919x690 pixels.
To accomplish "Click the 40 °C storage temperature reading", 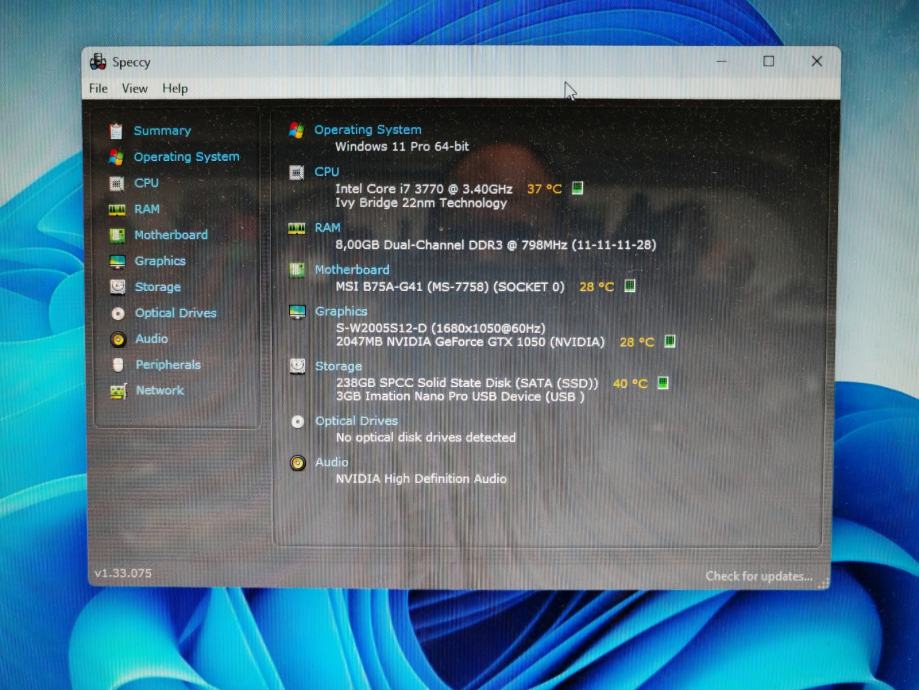I will [630, 383].
